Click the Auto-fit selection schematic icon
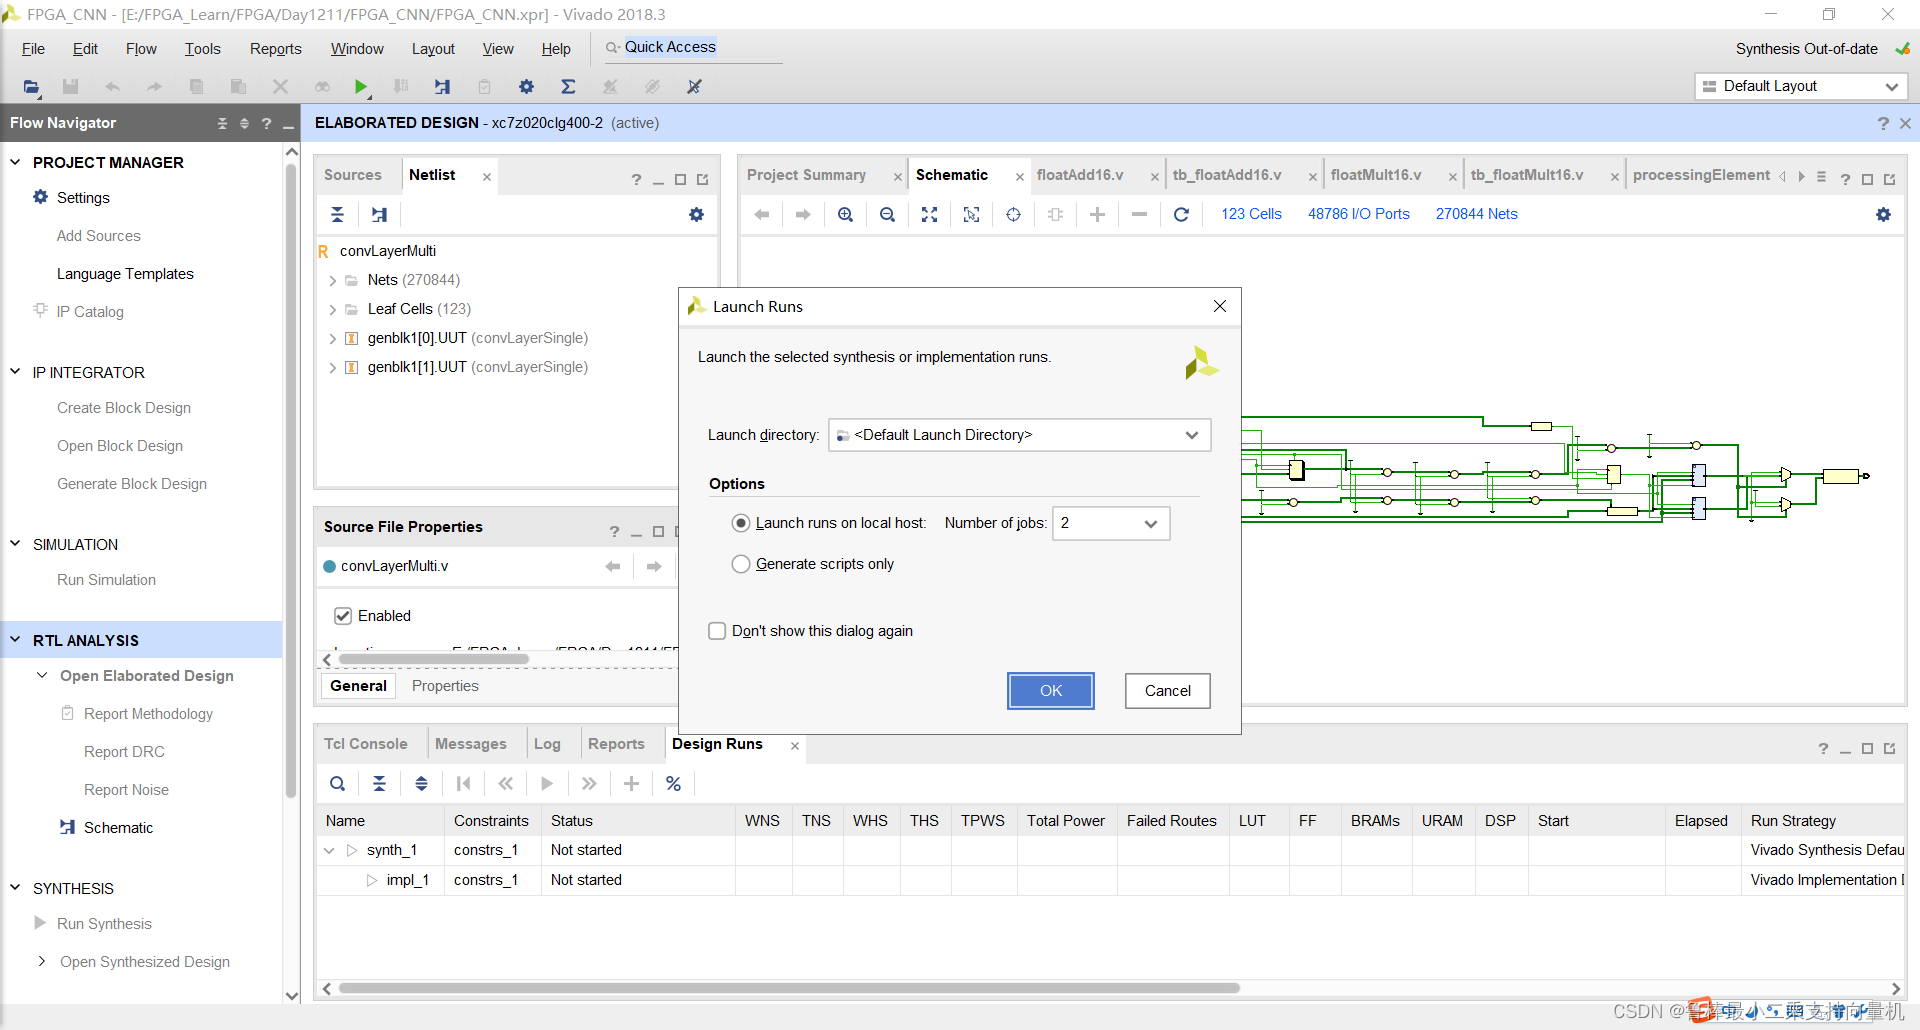The height and width of the screenshot is (1030, 1920). coord(1013,214)
